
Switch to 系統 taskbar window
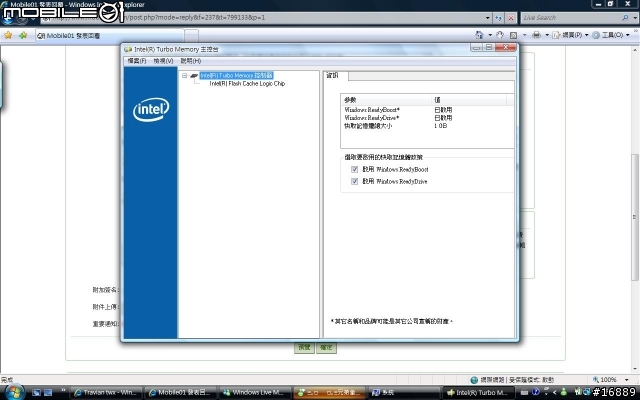(403, 393)
